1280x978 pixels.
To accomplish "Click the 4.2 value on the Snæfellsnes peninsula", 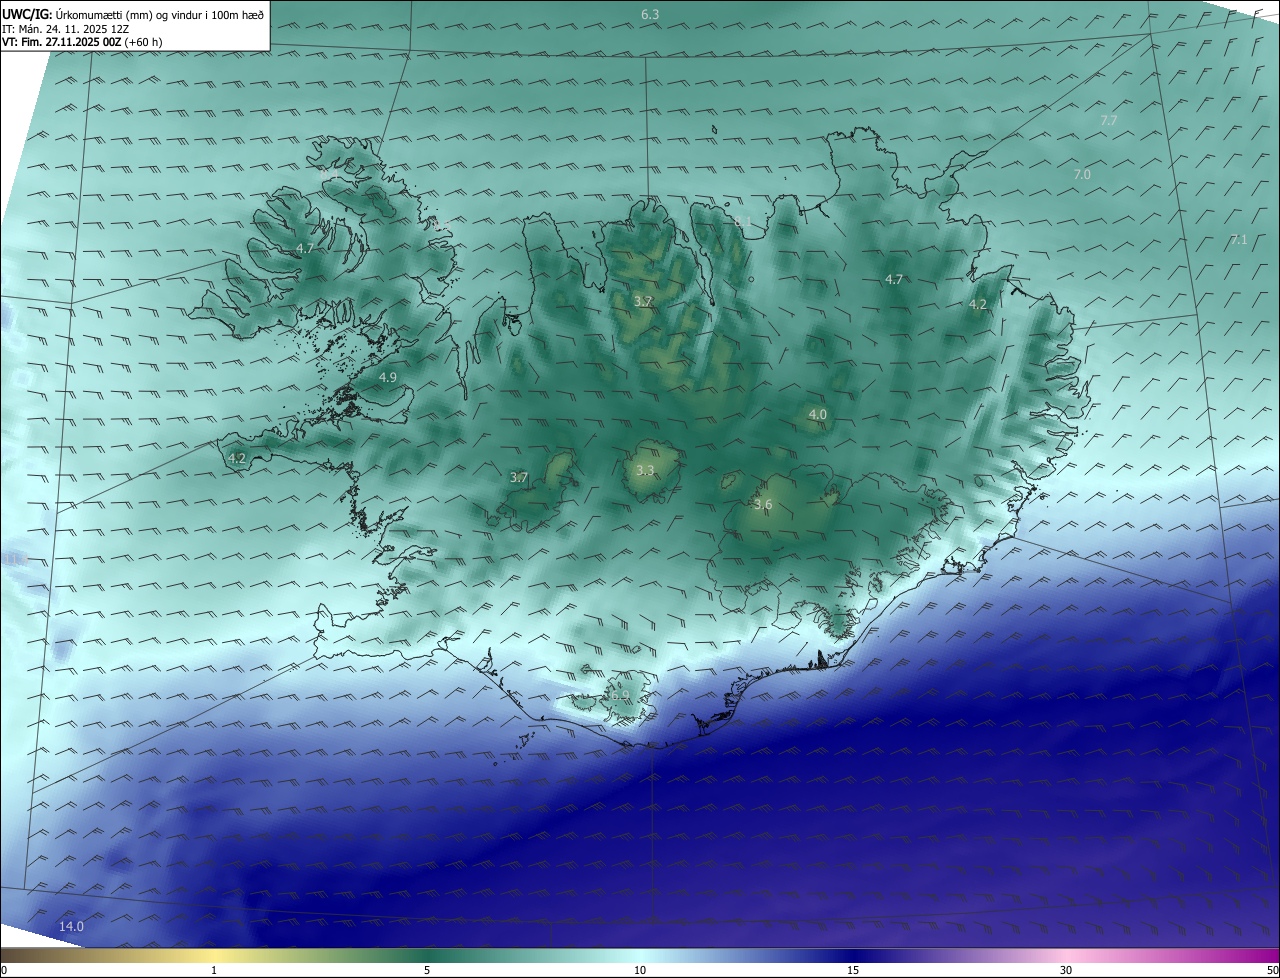I will tap(237, 458).
